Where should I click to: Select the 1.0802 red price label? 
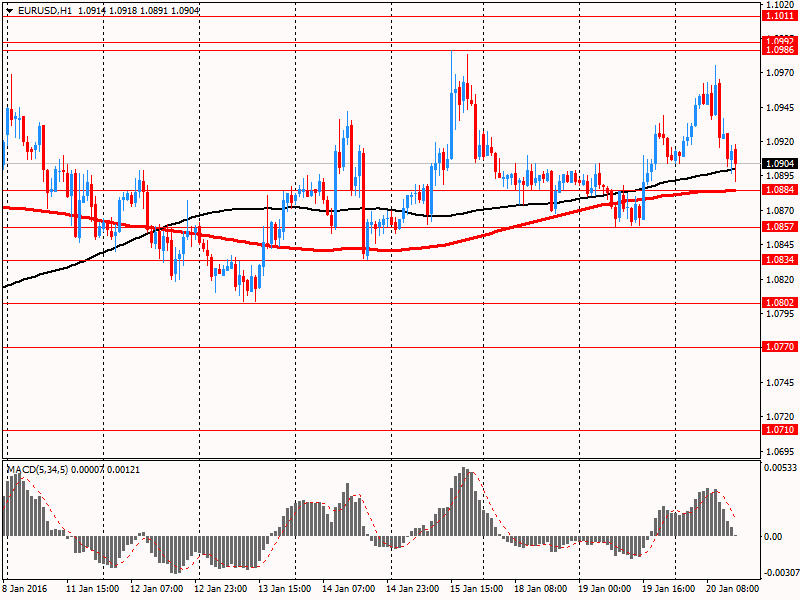(779, 303)
